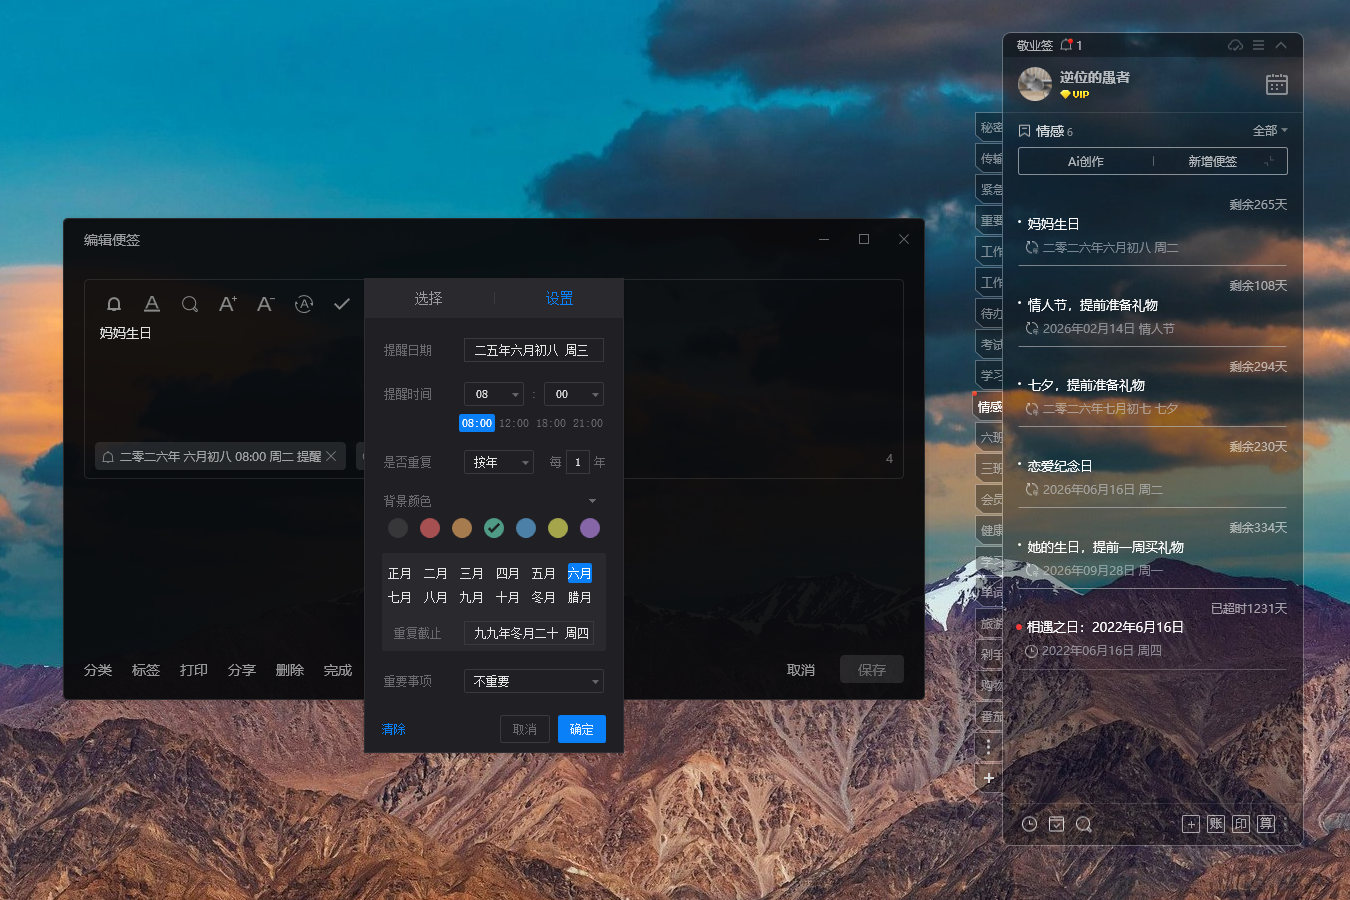
Task: Switch to the 设置 tab
Action: [x=559, y=299]
